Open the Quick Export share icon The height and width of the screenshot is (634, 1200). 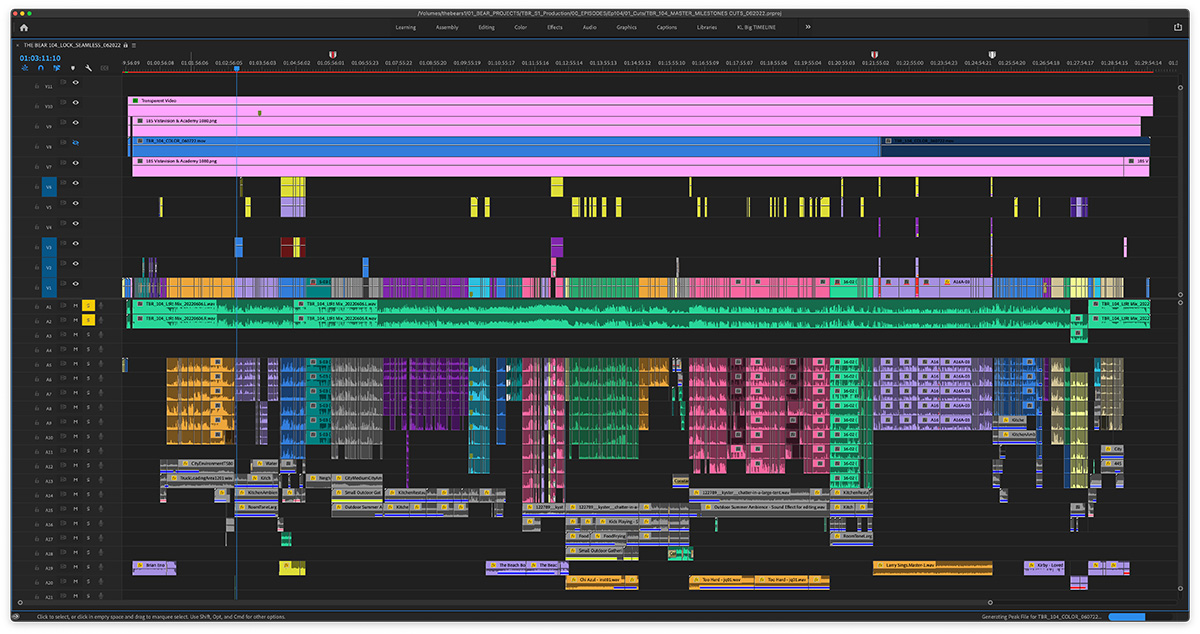click(1178, 27)
